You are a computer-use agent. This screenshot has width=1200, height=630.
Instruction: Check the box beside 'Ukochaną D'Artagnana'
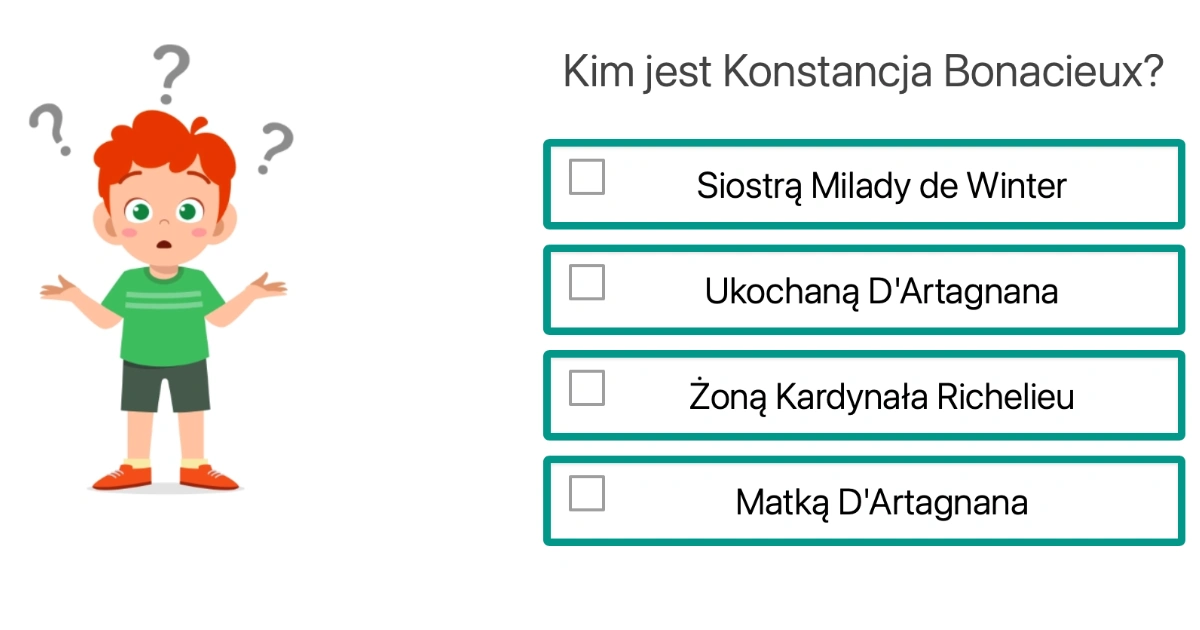click(x=586, y=283)
